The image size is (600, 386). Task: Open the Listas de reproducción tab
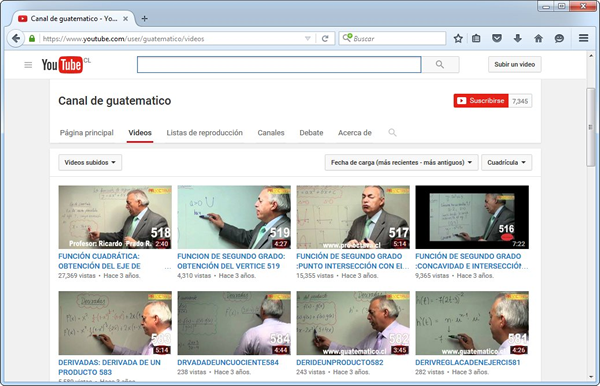(204, 133)
